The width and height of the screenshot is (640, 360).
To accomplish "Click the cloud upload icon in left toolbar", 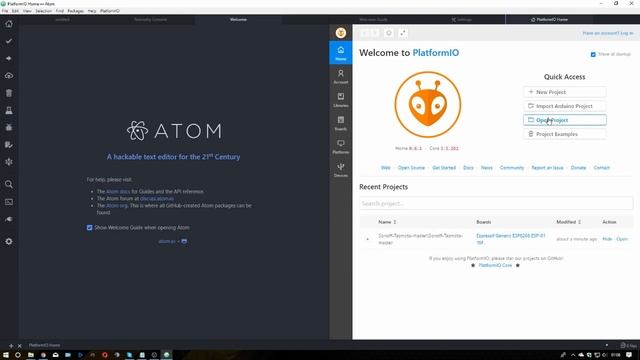I will [9, 76].
